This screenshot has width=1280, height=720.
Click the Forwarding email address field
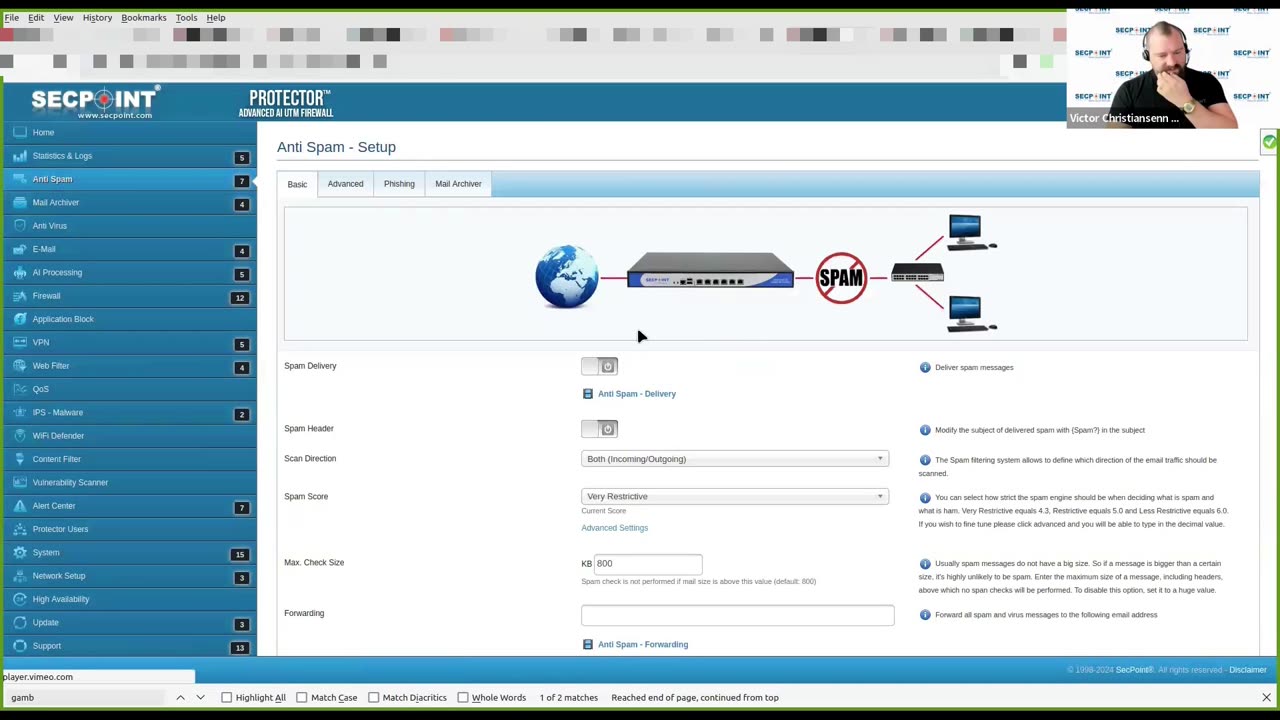click(738, 615)
